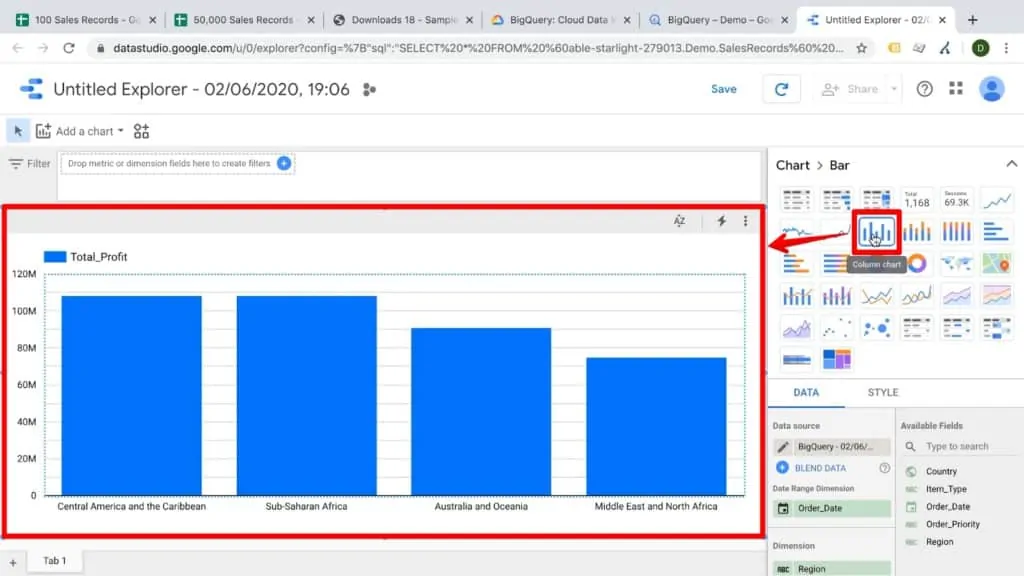The width and height of the screenshot is (1024, 576).
Task: Select the Column chart type
Action: (x=876, y=231)
